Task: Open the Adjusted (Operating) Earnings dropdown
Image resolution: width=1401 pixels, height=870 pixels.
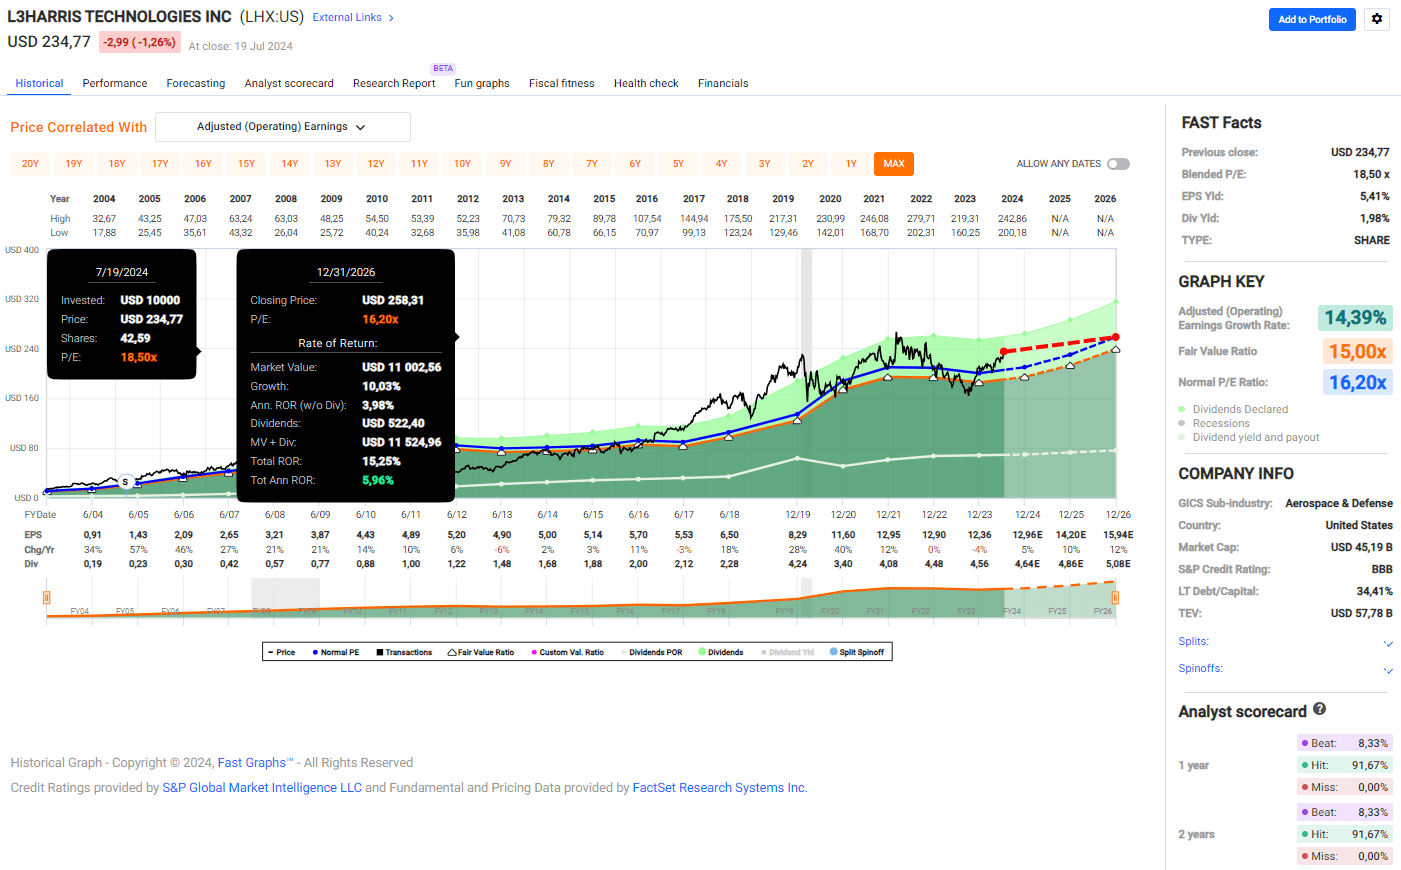Action: tap(283, 127)
